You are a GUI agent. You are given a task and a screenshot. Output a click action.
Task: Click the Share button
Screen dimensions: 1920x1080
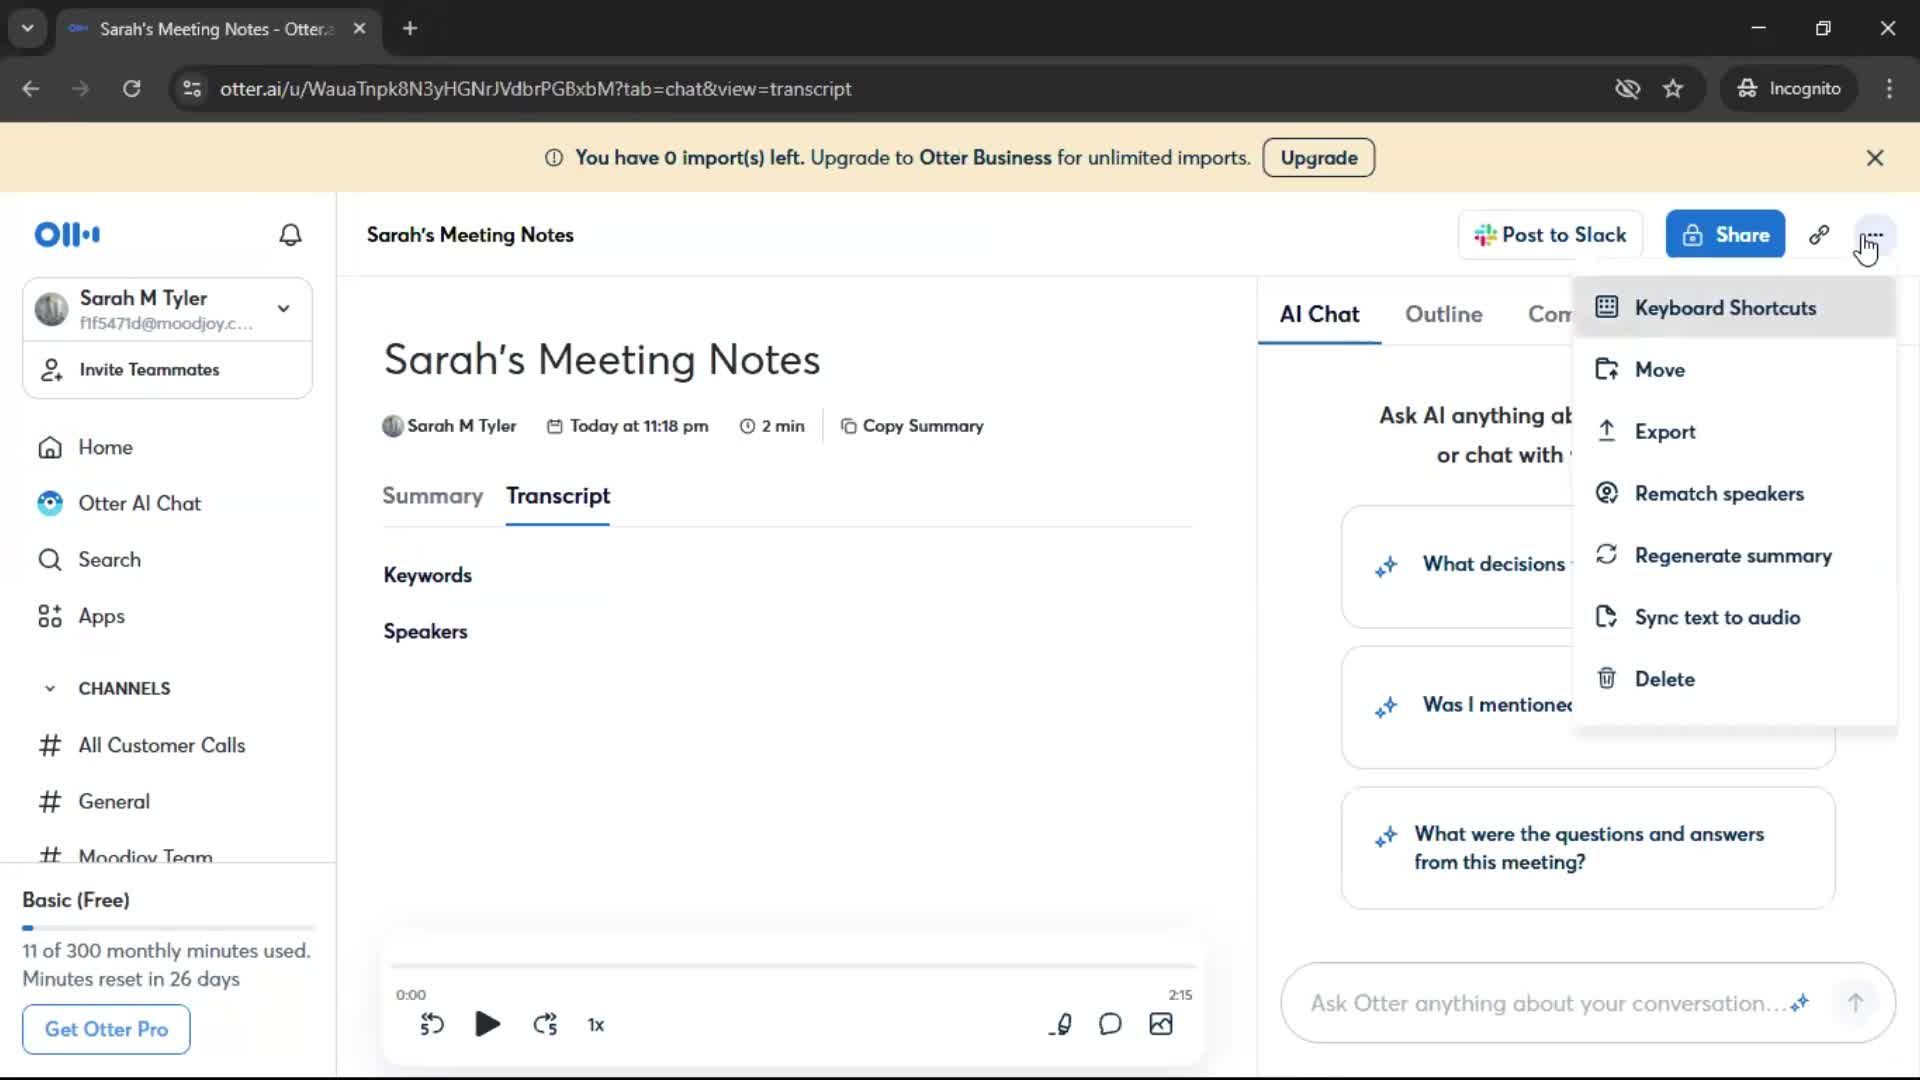(1725, 235)
